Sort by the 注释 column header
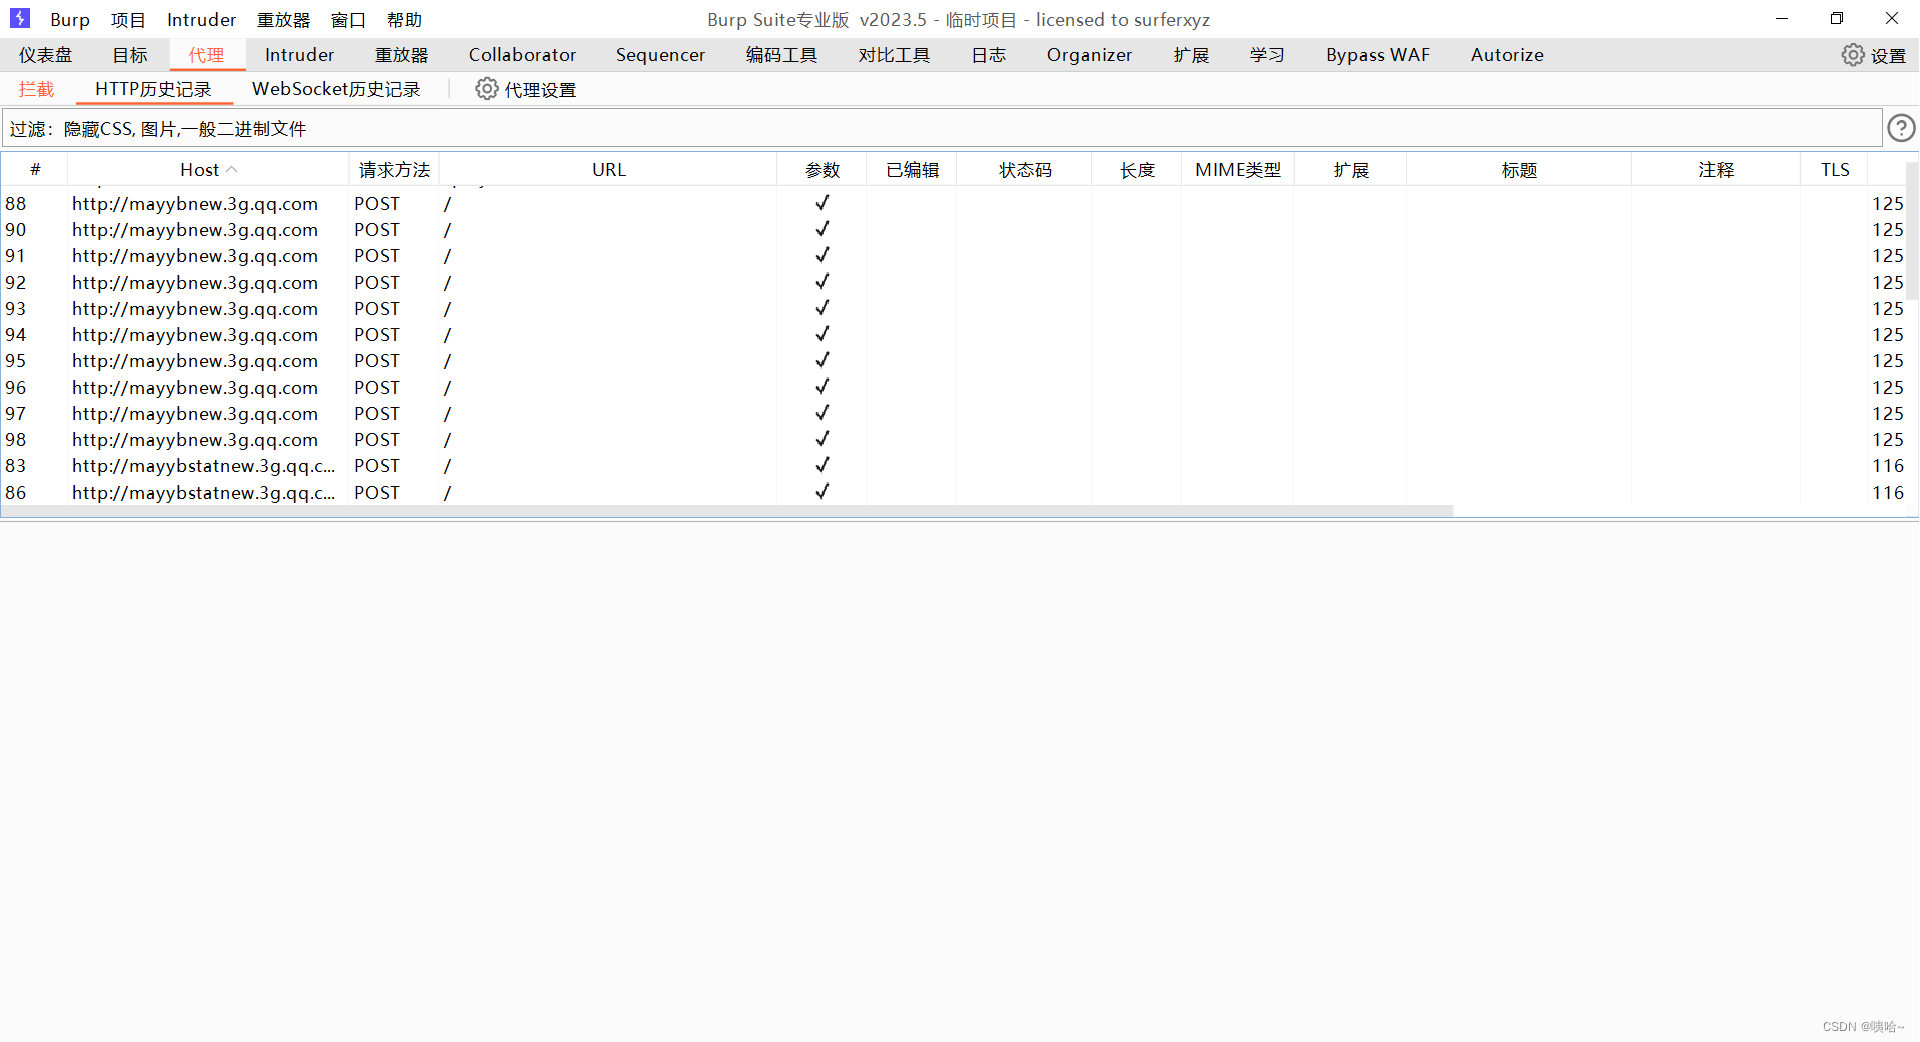This screenshot has height=1042, width=1920. click(1716, 170)
